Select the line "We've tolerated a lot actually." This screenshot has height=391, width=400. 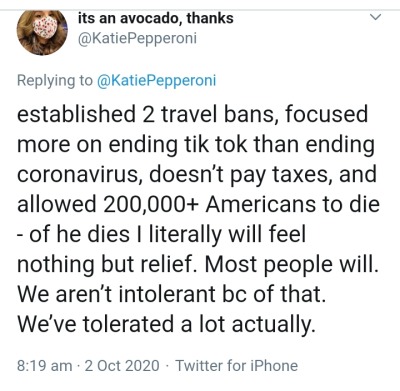(166, 324)
